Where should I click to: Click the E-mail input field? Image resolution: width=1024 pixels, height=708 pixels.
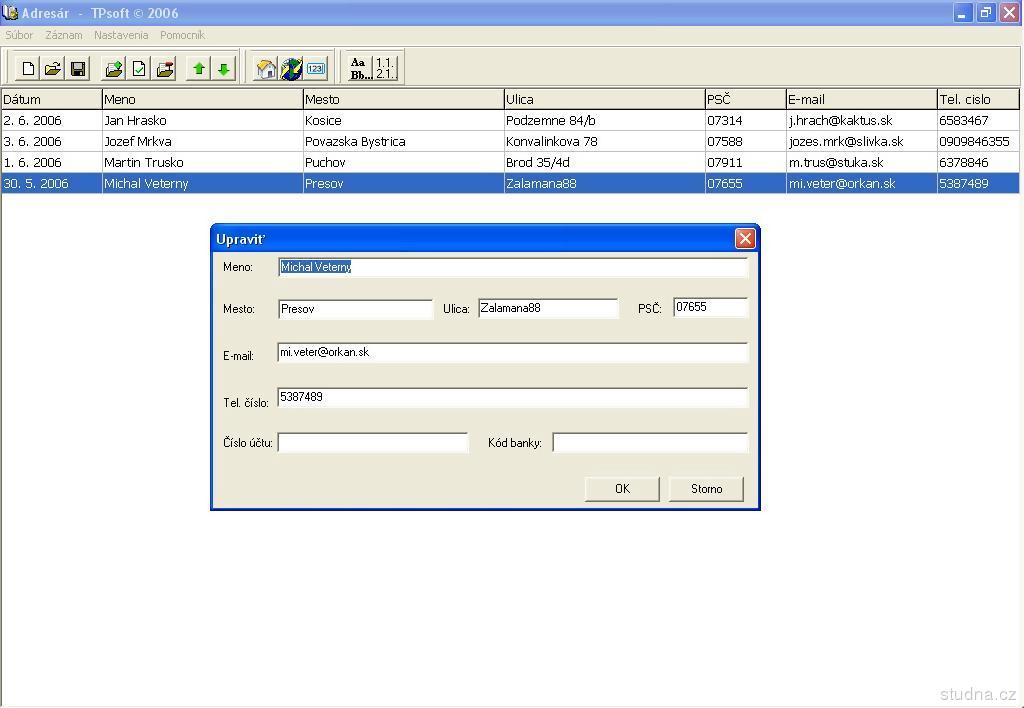[x=512, y=353]
